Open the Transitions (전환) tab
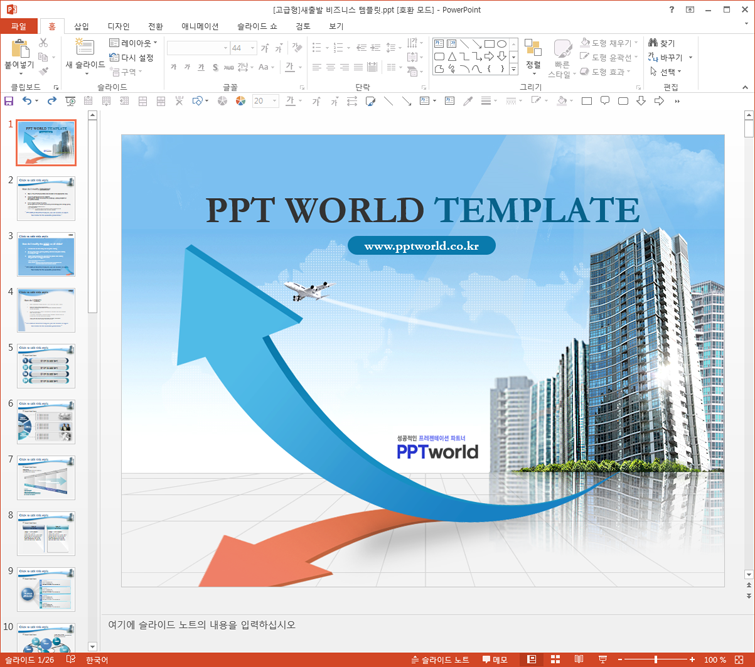The width and height of the screenshot is (755, 667). [x=156, y=26]
